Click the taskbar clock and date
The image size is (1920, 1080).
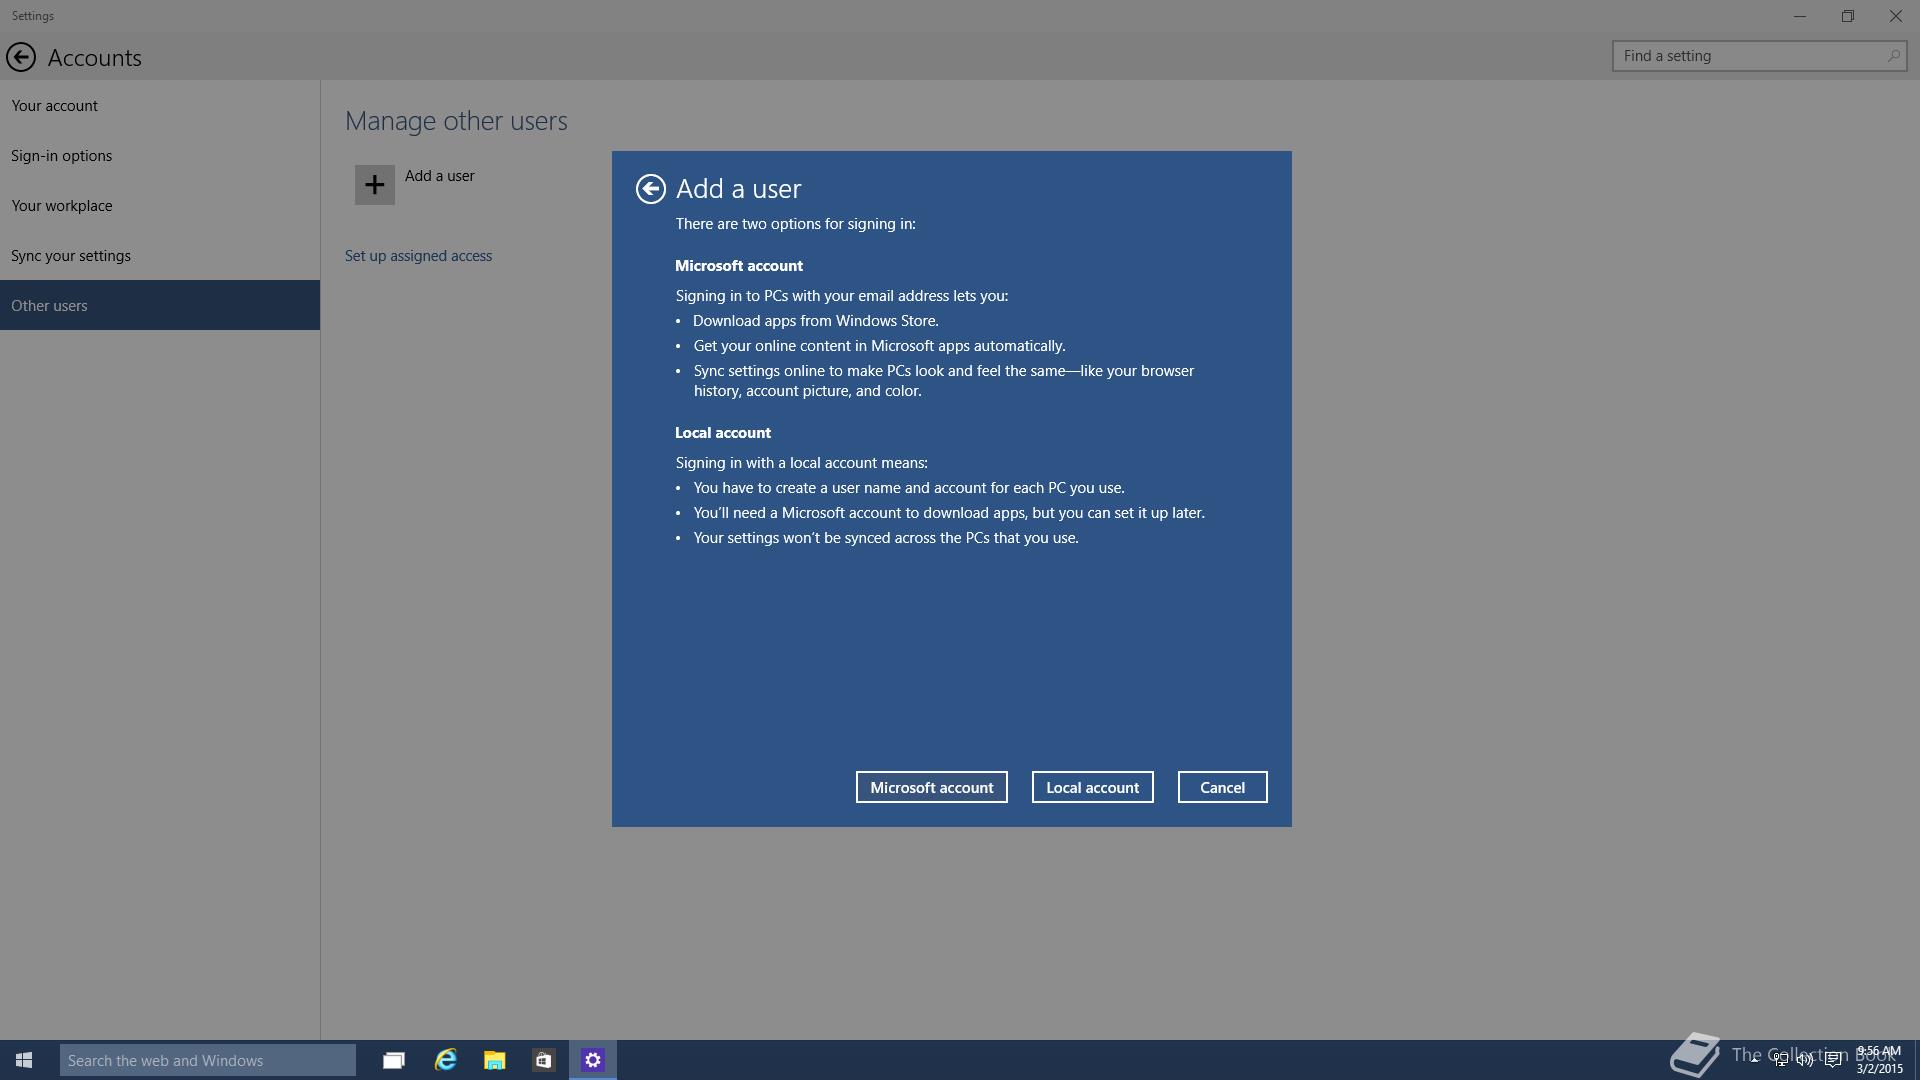pyautogui.click(x=1879, y=1060)
